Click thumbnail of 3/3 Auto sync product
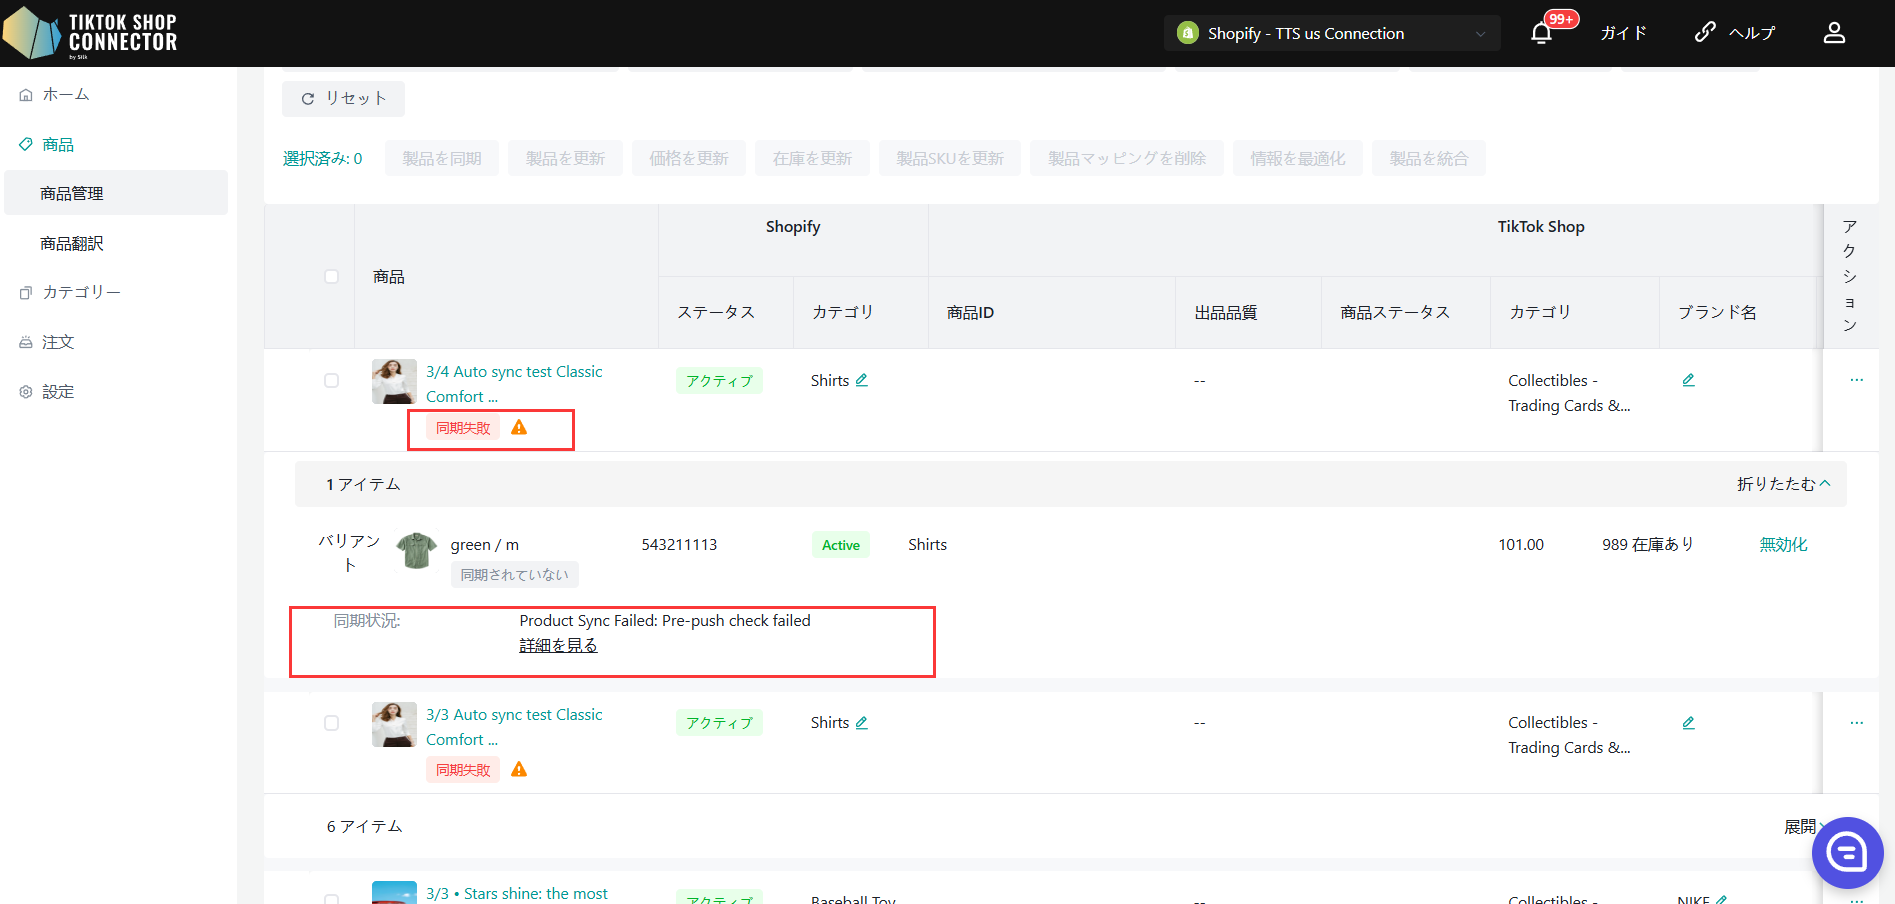The image size is (1895, 904). [x=394, y=724]
